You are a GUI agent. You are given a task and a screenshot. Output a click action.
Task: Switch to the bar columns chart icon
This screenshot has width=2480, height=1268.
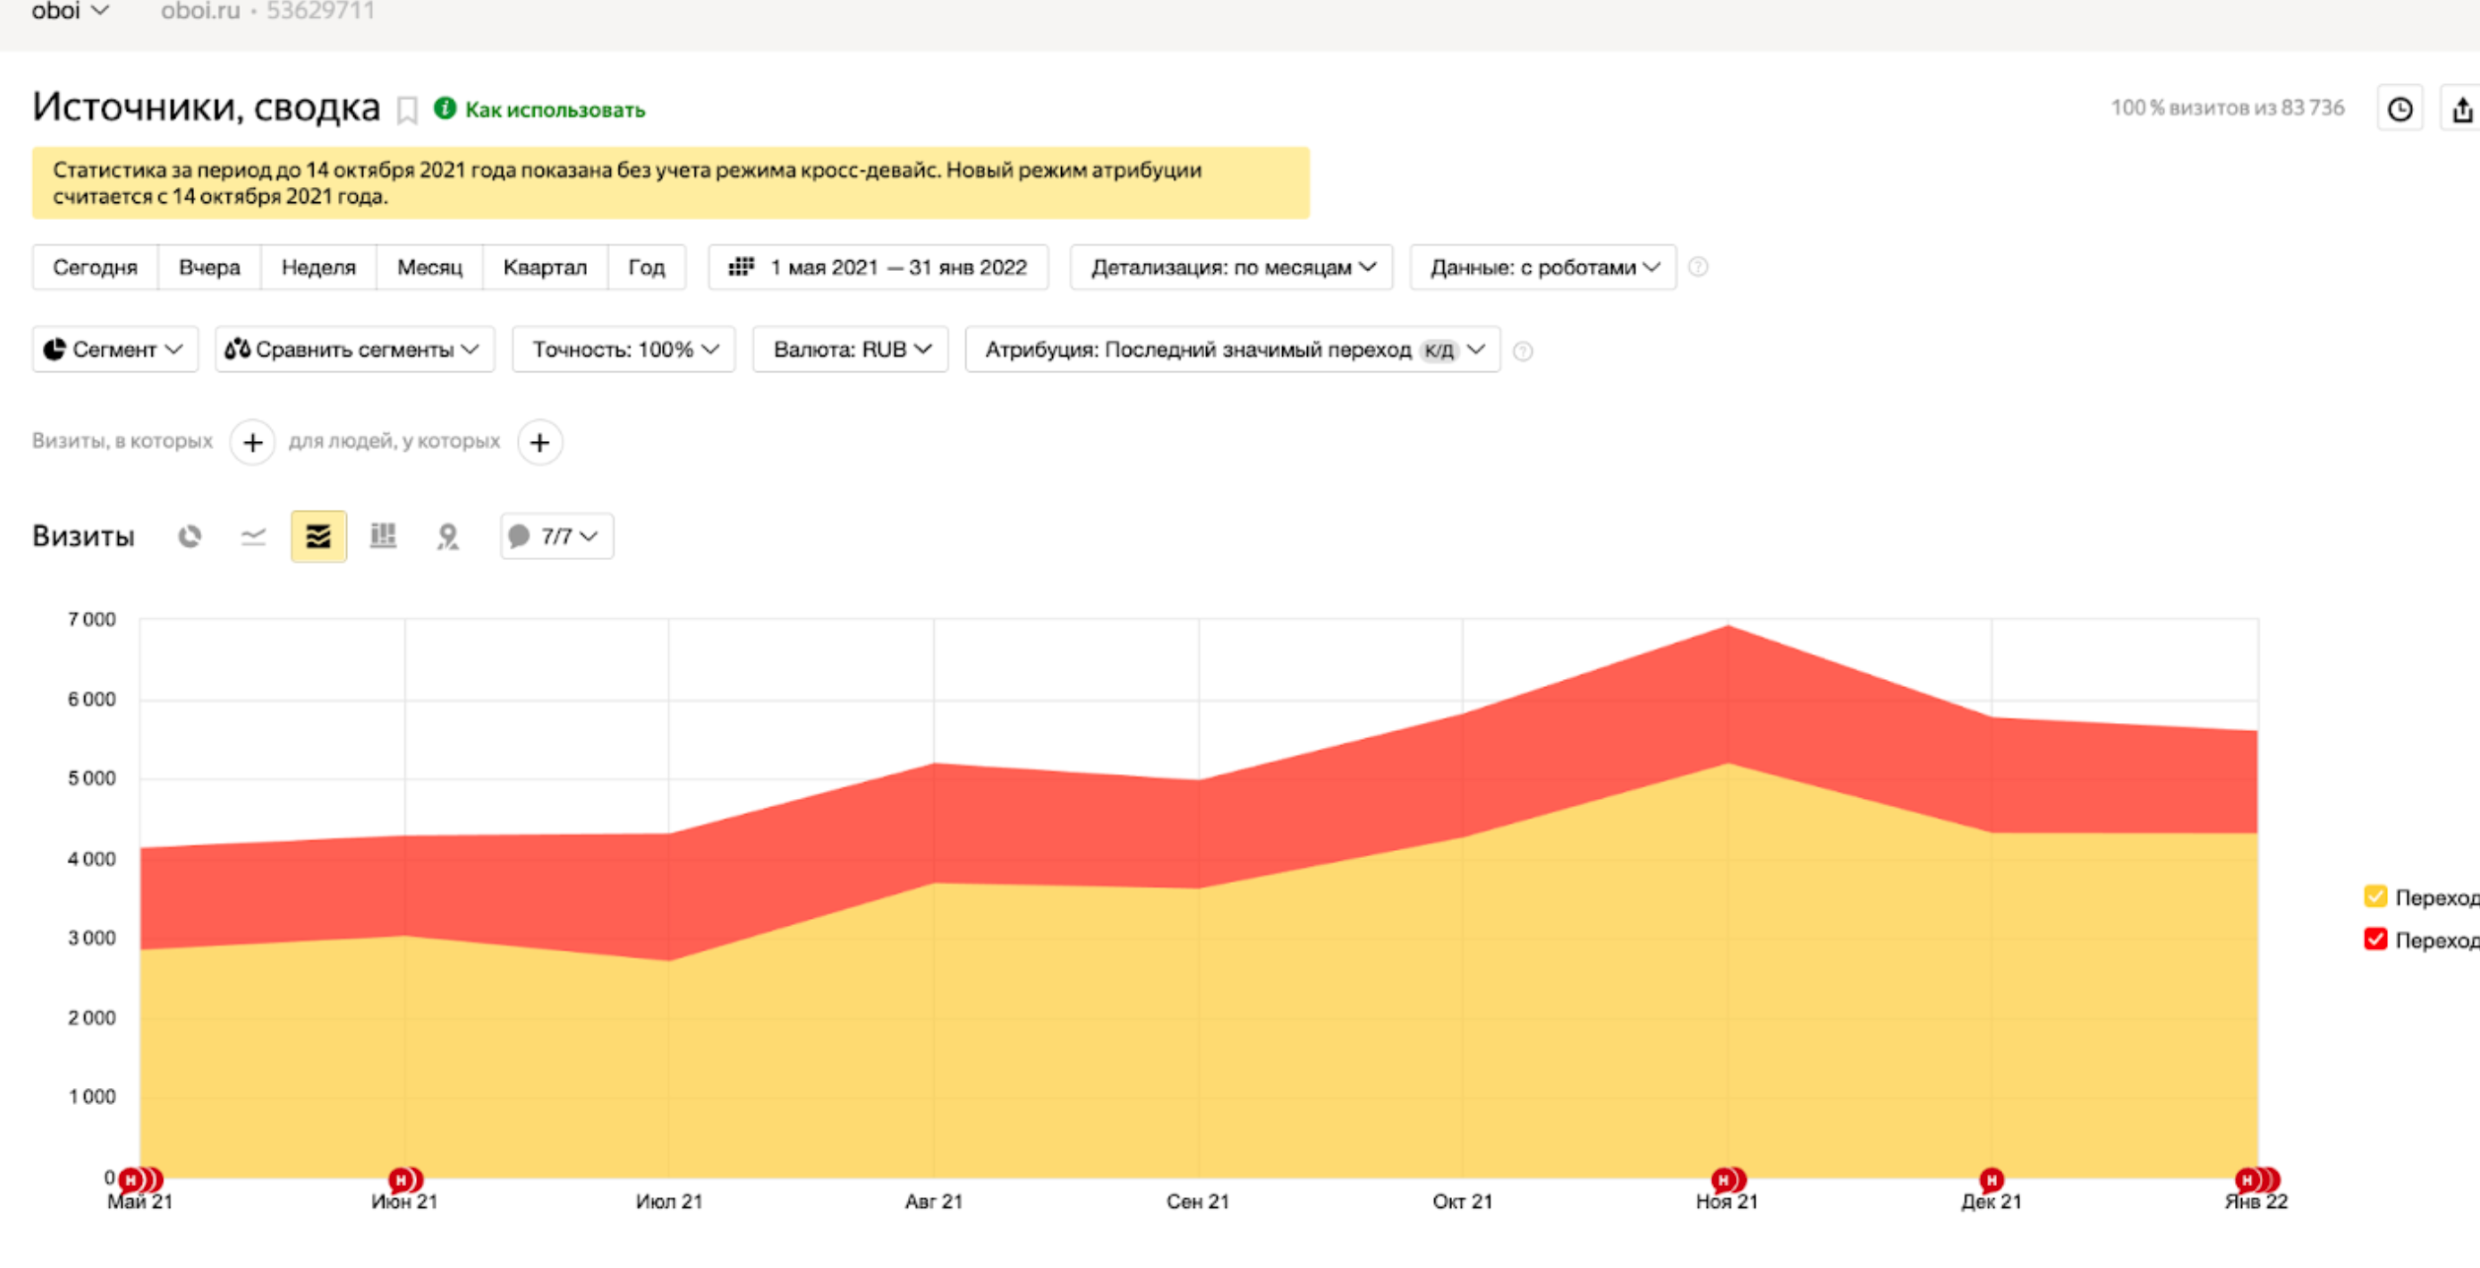(x=383, y=537)
